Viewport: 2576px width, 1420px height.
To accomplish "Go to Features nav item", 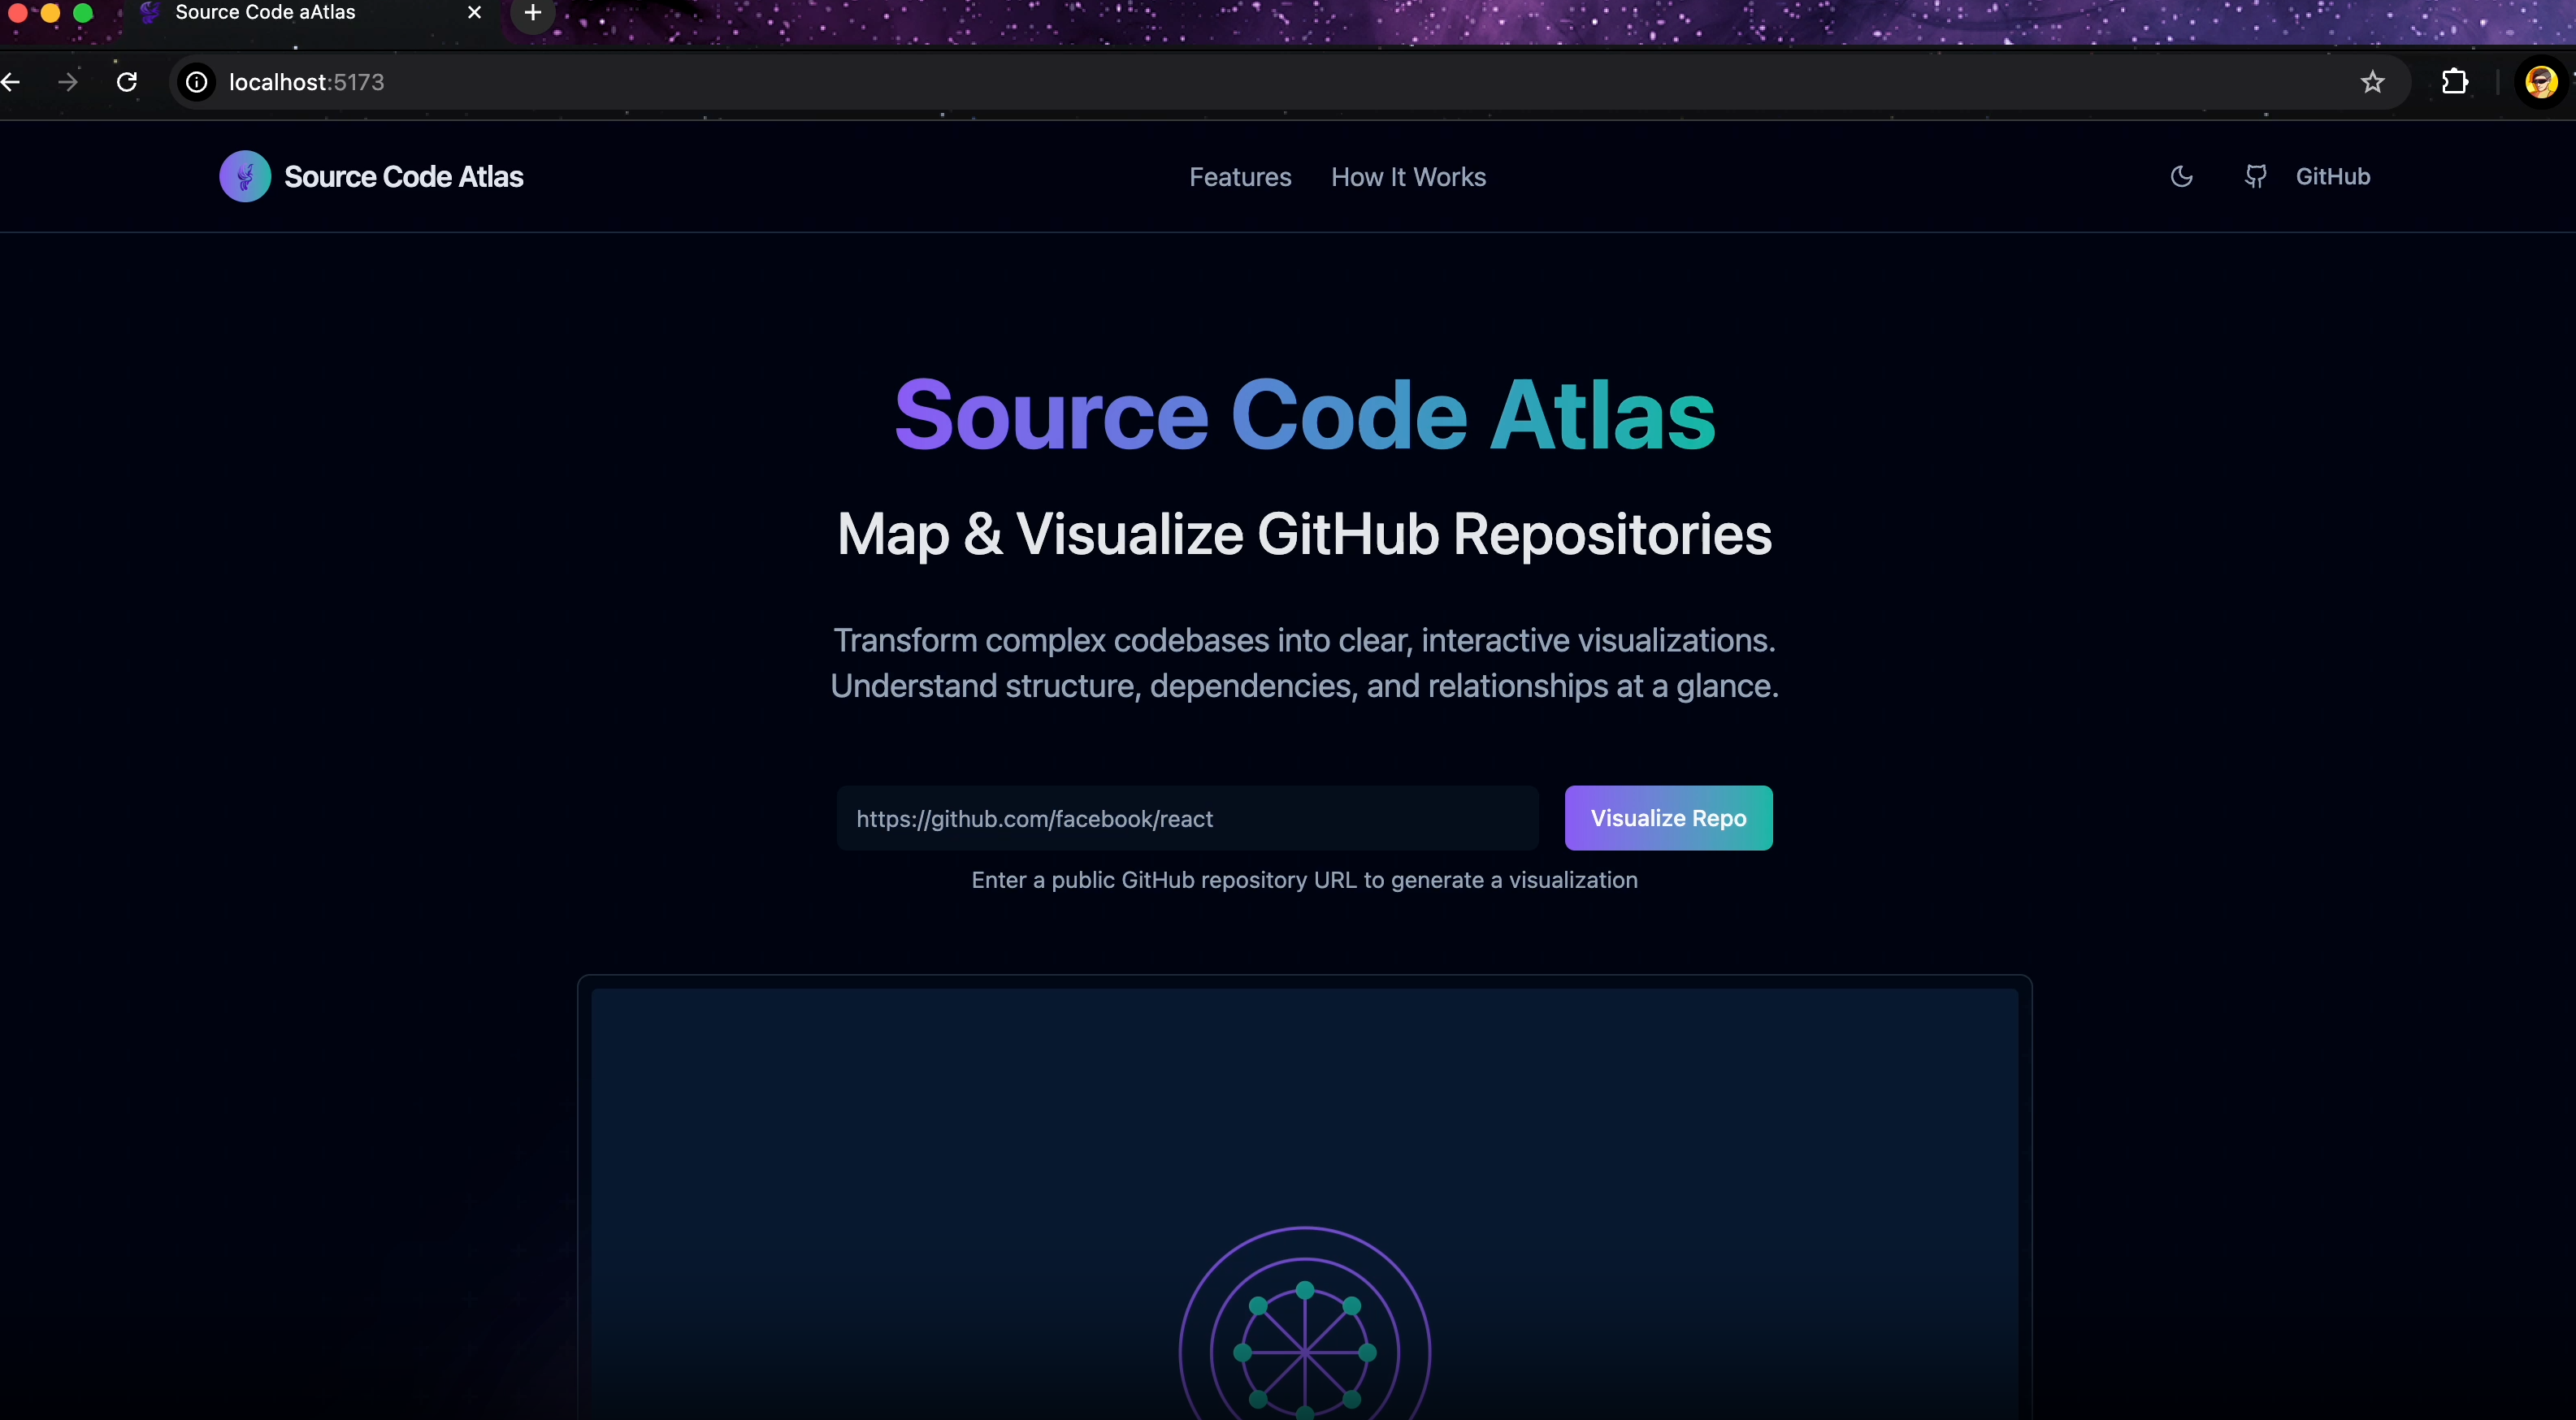I will (x=1240, y=177).
